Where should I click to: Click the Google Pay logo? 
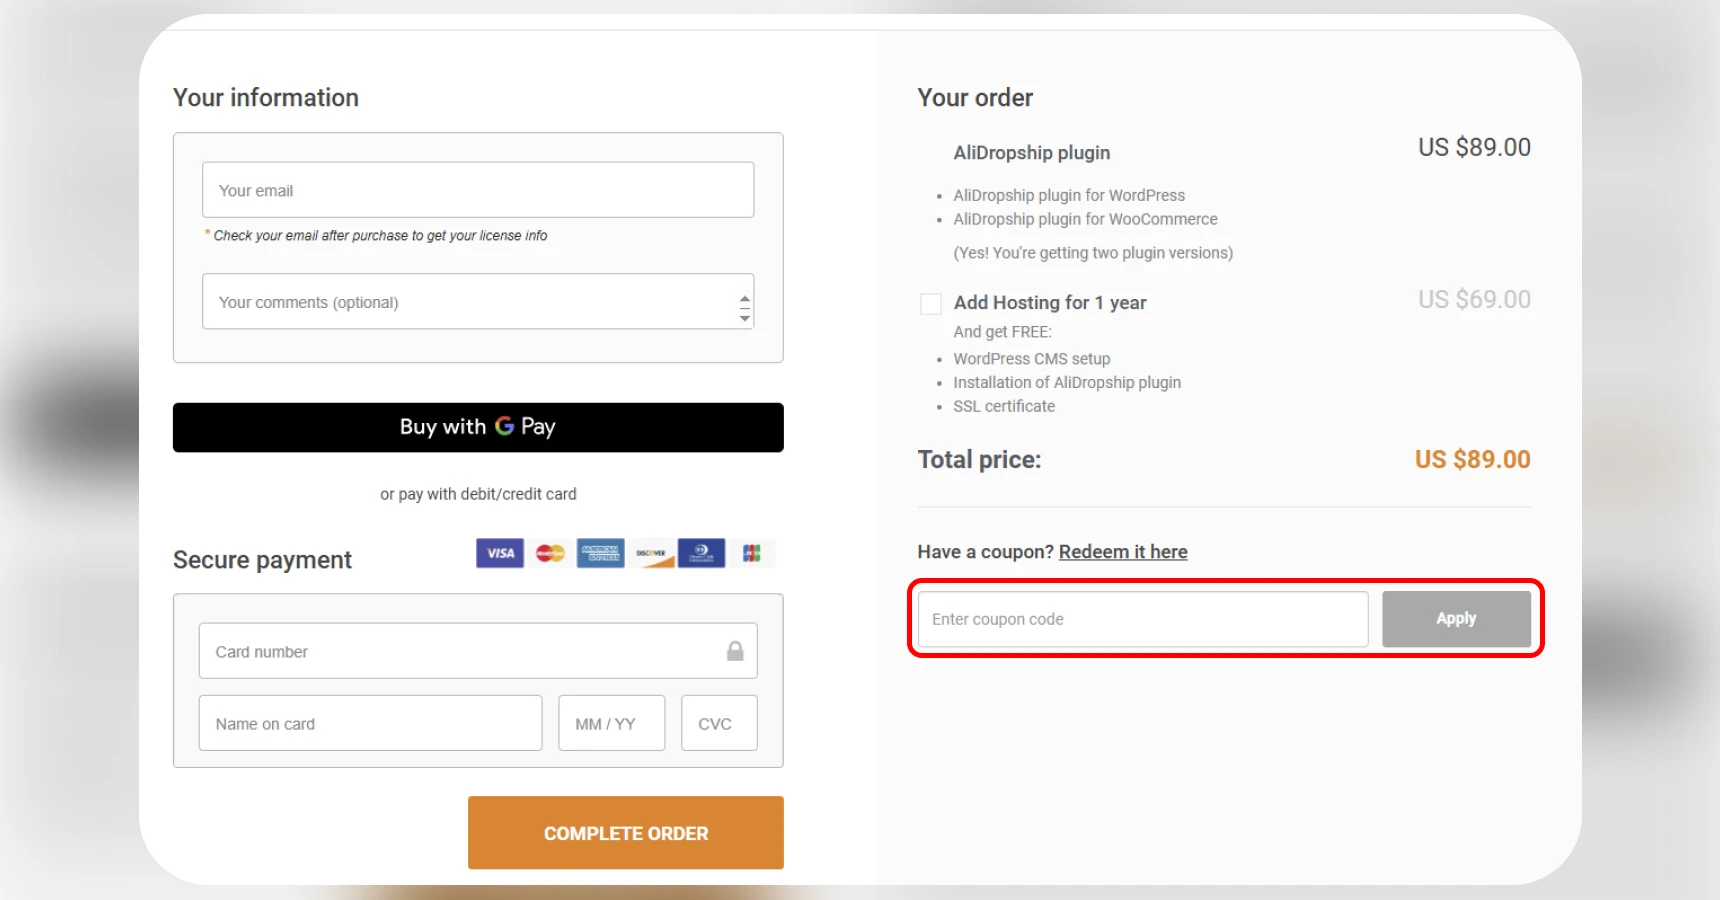(505, 427)
